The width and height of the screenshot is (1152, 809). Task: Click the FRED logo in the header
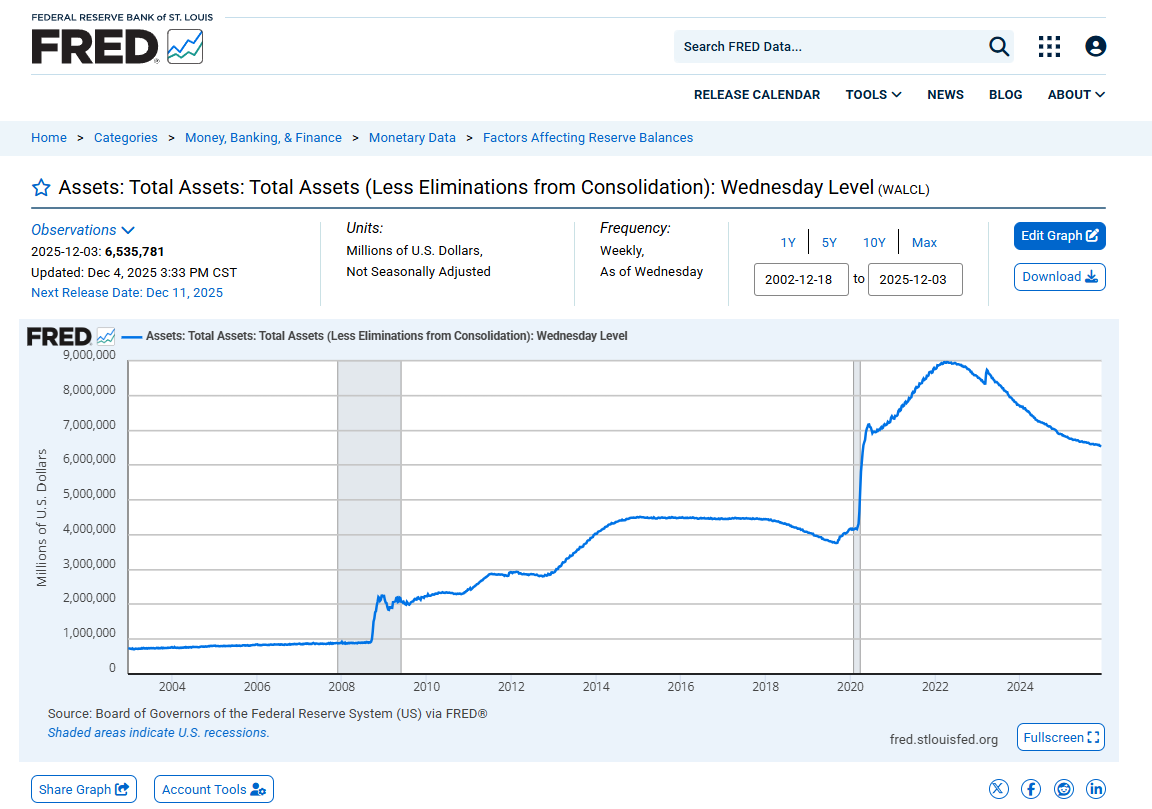(x=117, y=47)
